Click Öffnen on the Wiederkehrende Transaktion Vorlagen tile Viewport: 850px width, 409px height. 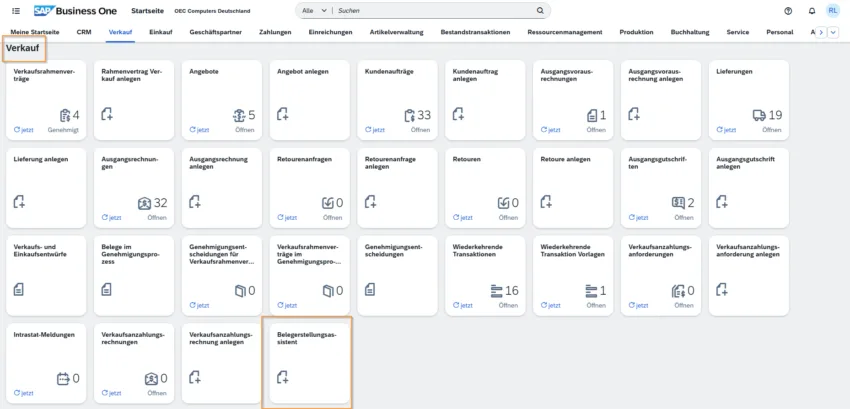click(596, 305)
